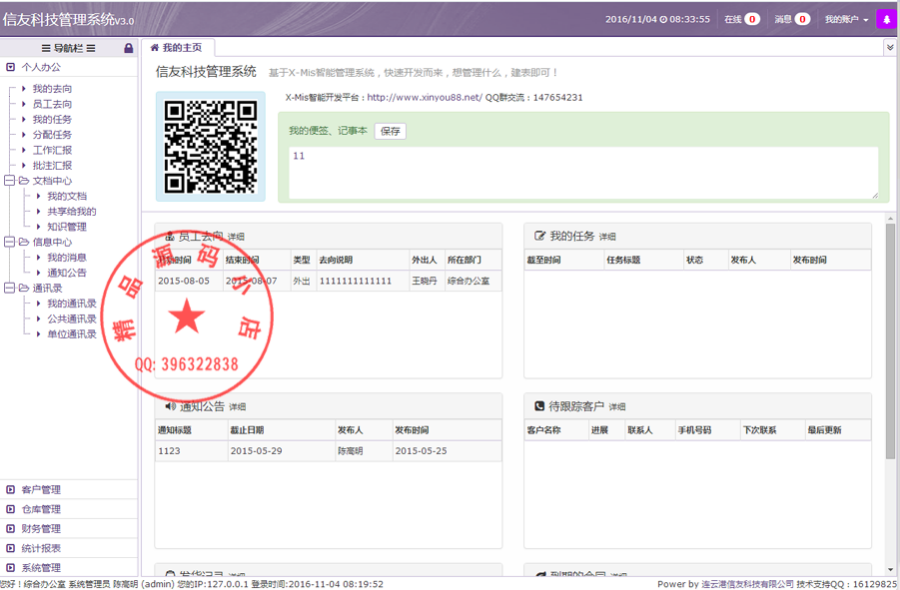Click the 1111111111111 去向说明 cell
This screenshot has height=590, width=900.
click(363, 281)
